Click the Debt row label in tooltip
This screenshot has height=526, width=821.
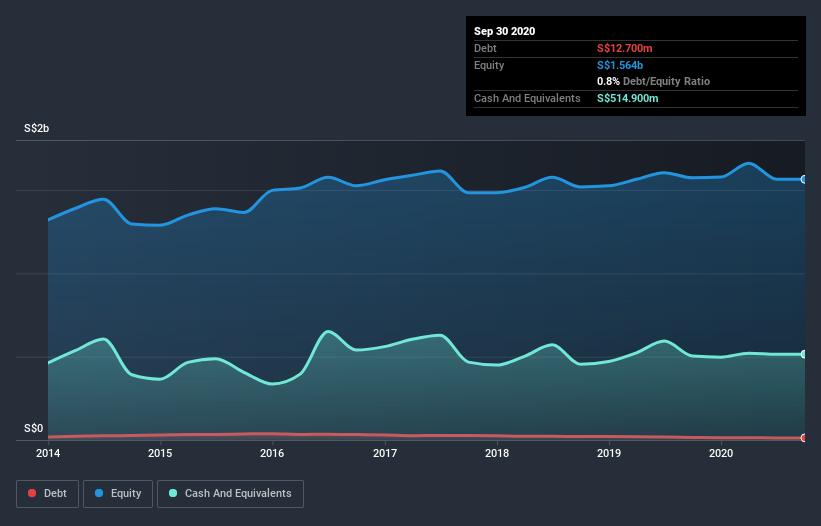pos(485,48)
